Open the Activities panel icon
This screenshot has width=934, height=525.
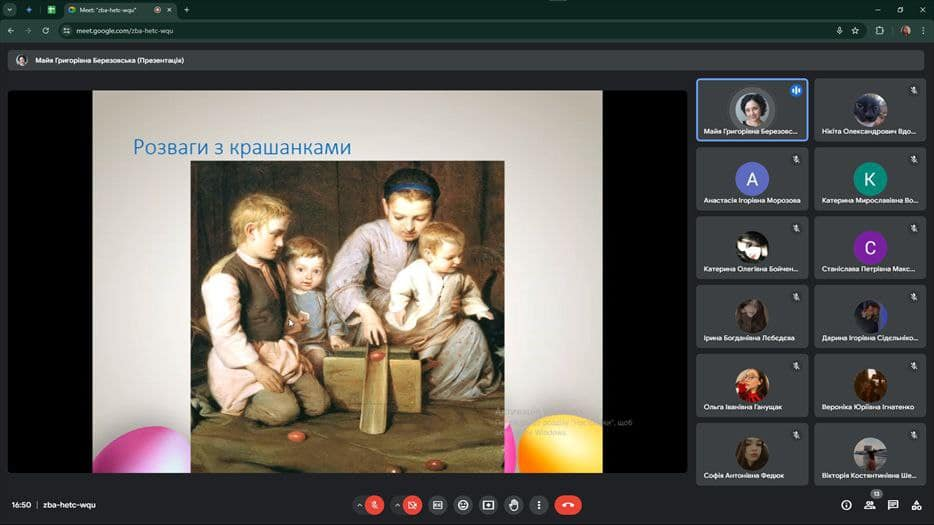click(916, 505)
